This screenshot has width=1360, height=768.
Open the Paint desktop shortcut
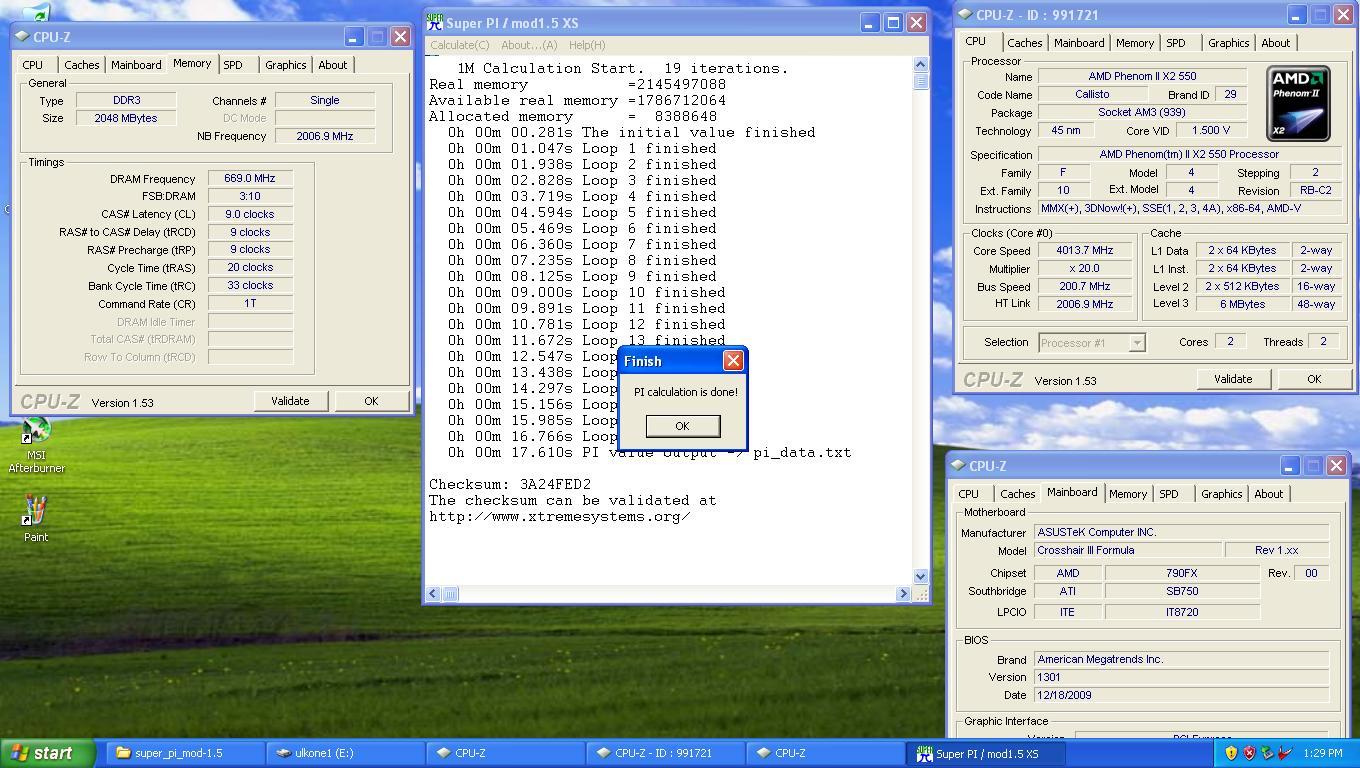36,518
